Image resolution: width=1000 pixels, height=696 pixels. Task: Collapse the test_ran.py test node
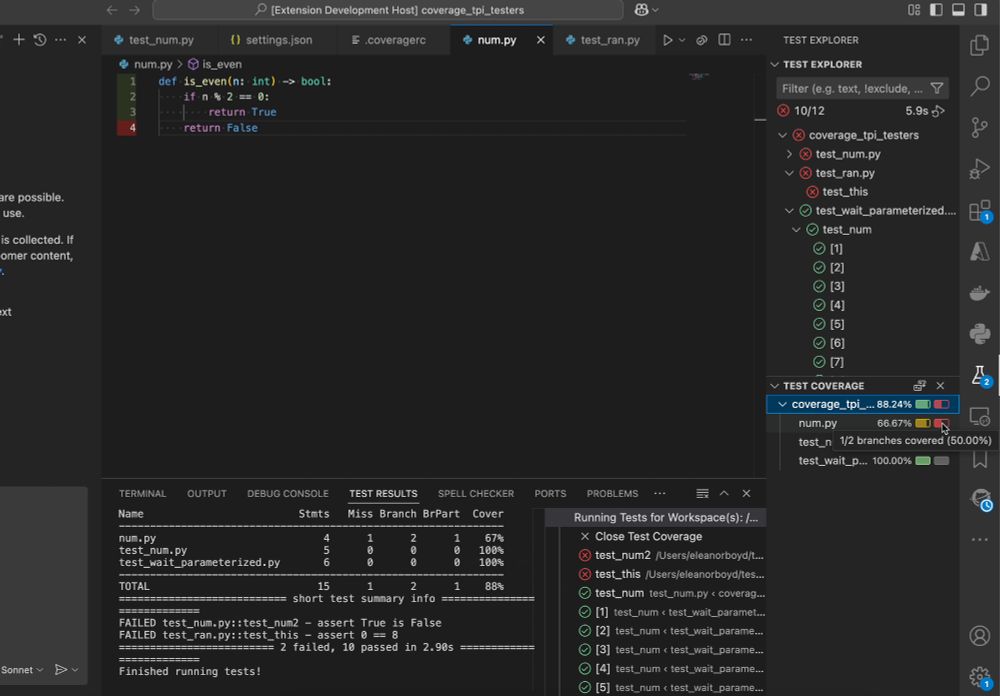(790, 173)
